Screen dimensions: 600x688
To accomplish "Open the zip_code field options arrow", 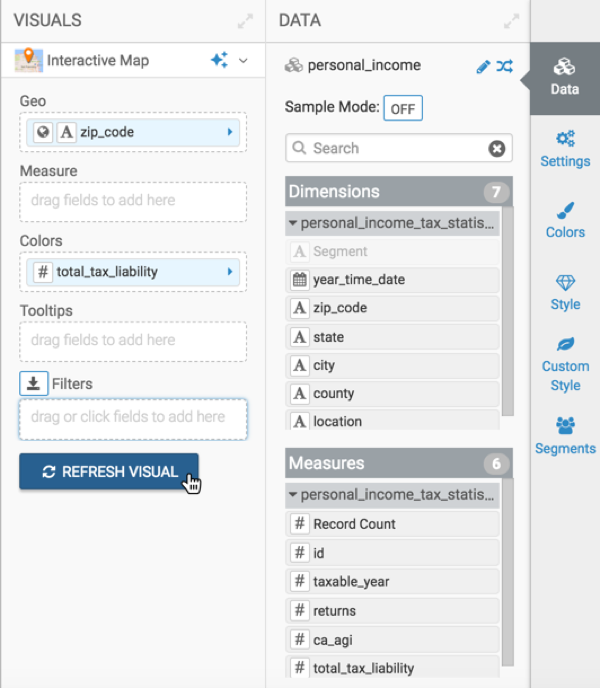I will 231,132.
